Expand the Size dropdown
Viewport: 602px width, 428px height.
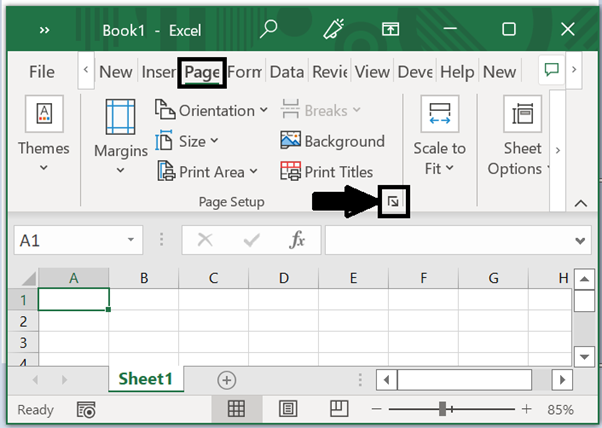pos(187,141)
